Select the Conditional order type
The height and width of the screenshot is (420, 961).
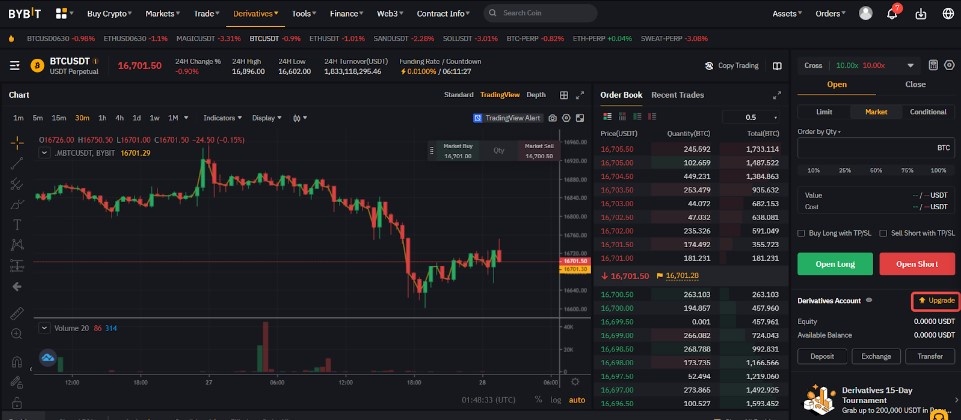tap(928, 112)
